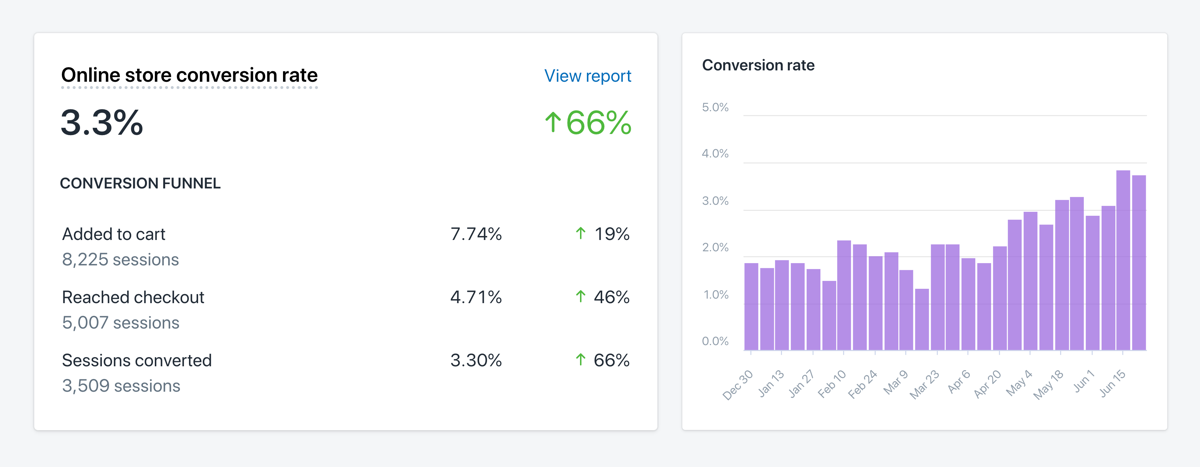This screenshot has width=1200, height=467.
Task: Click the first purple bar at Dec 30
Action: [751, 306]
